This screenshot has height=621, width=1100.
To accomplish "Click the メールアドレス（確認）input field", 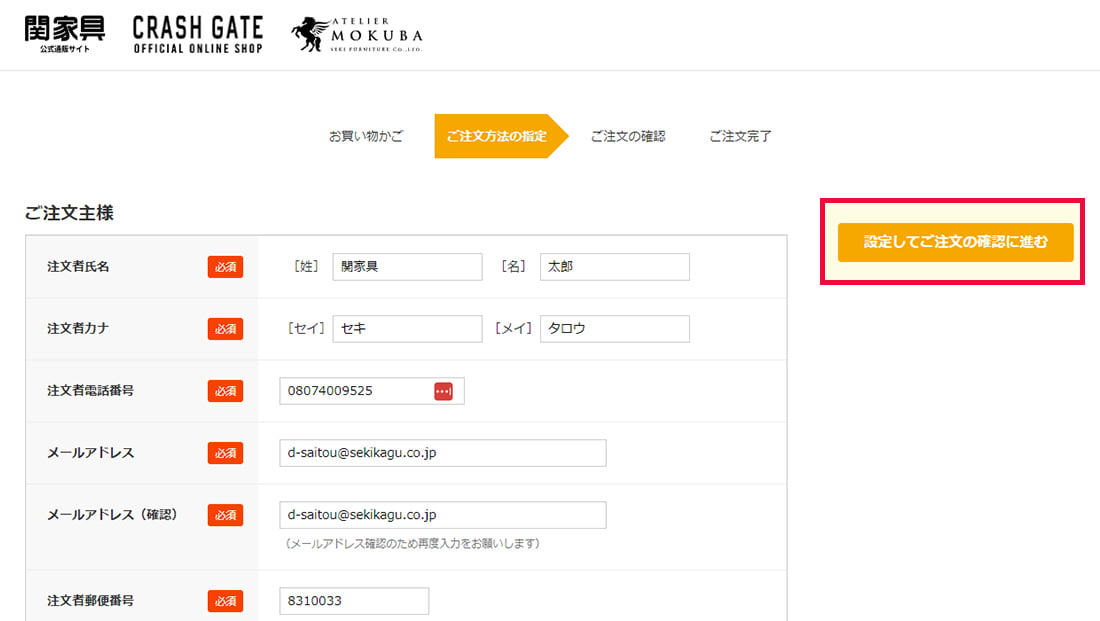I will [442, 515].
